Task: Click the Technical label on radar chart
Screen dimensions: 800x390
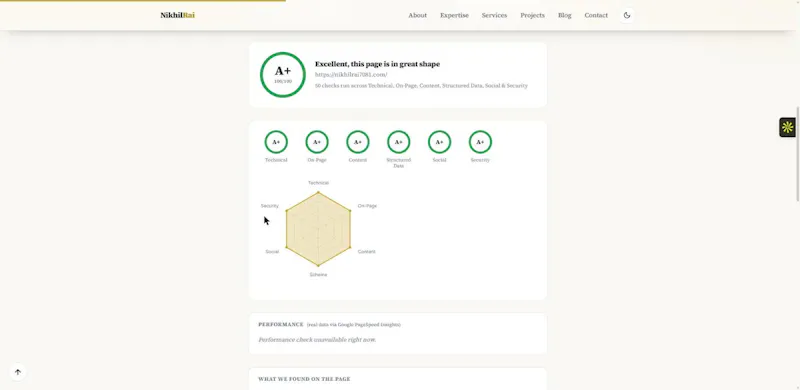Action: pyautogui.click(x=318, y=183)
